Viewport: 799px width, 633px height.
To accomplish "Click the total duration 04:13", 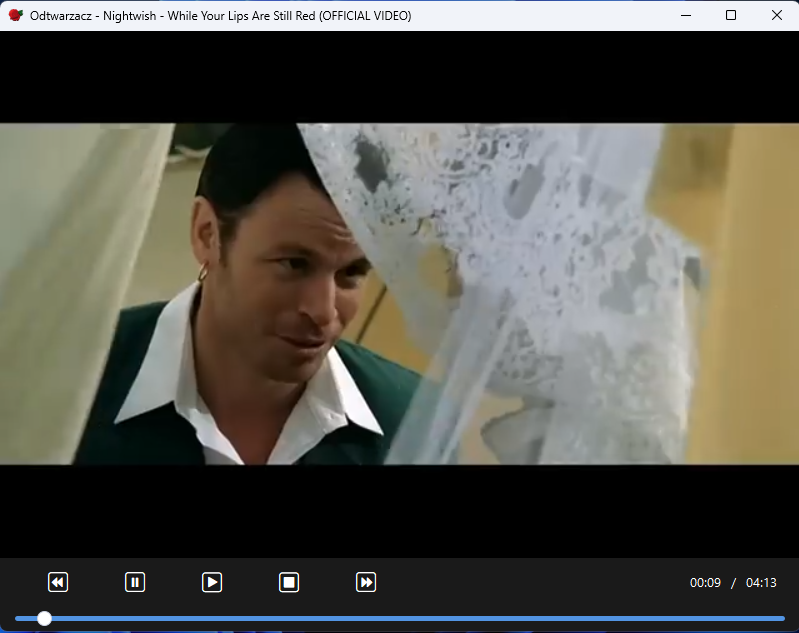I will point(761,583).
